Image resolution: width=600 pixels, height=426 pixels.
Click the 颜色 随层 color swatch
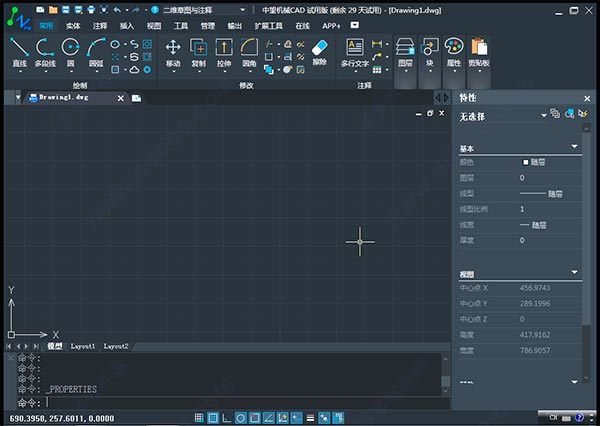pyautogui.click(x=525, y=162)
